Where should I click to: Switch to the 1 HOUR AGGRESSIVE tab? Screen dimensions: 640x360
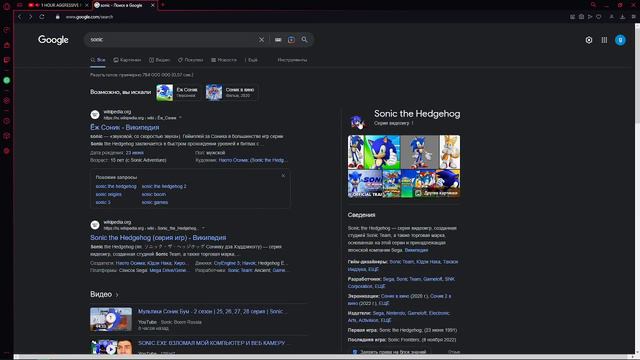(57, 5)
